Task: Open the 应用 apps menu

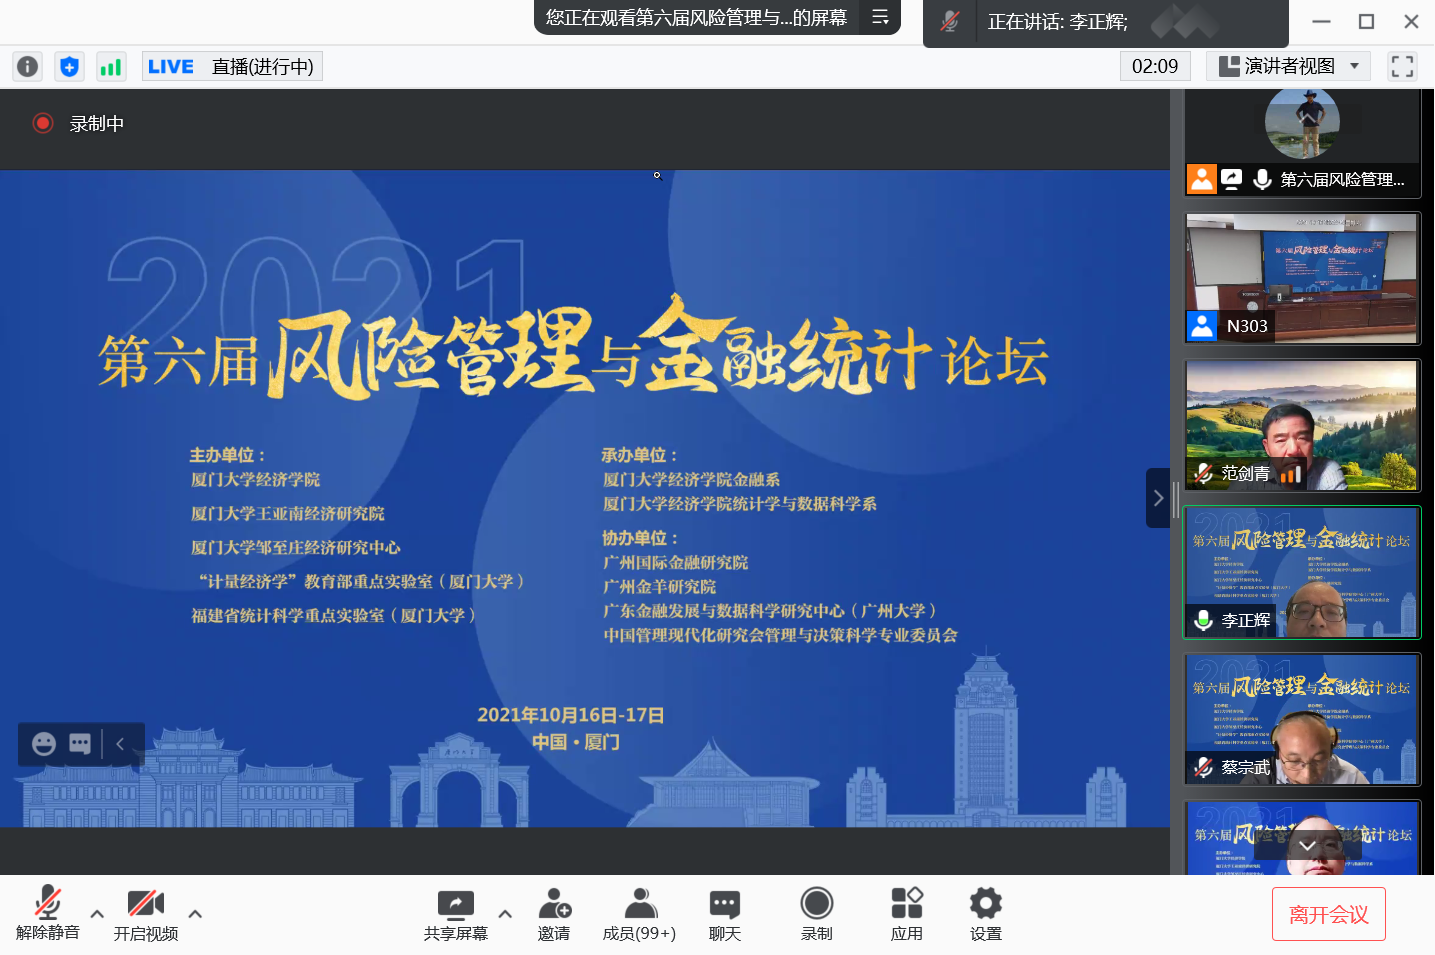Action: point(907,913)
